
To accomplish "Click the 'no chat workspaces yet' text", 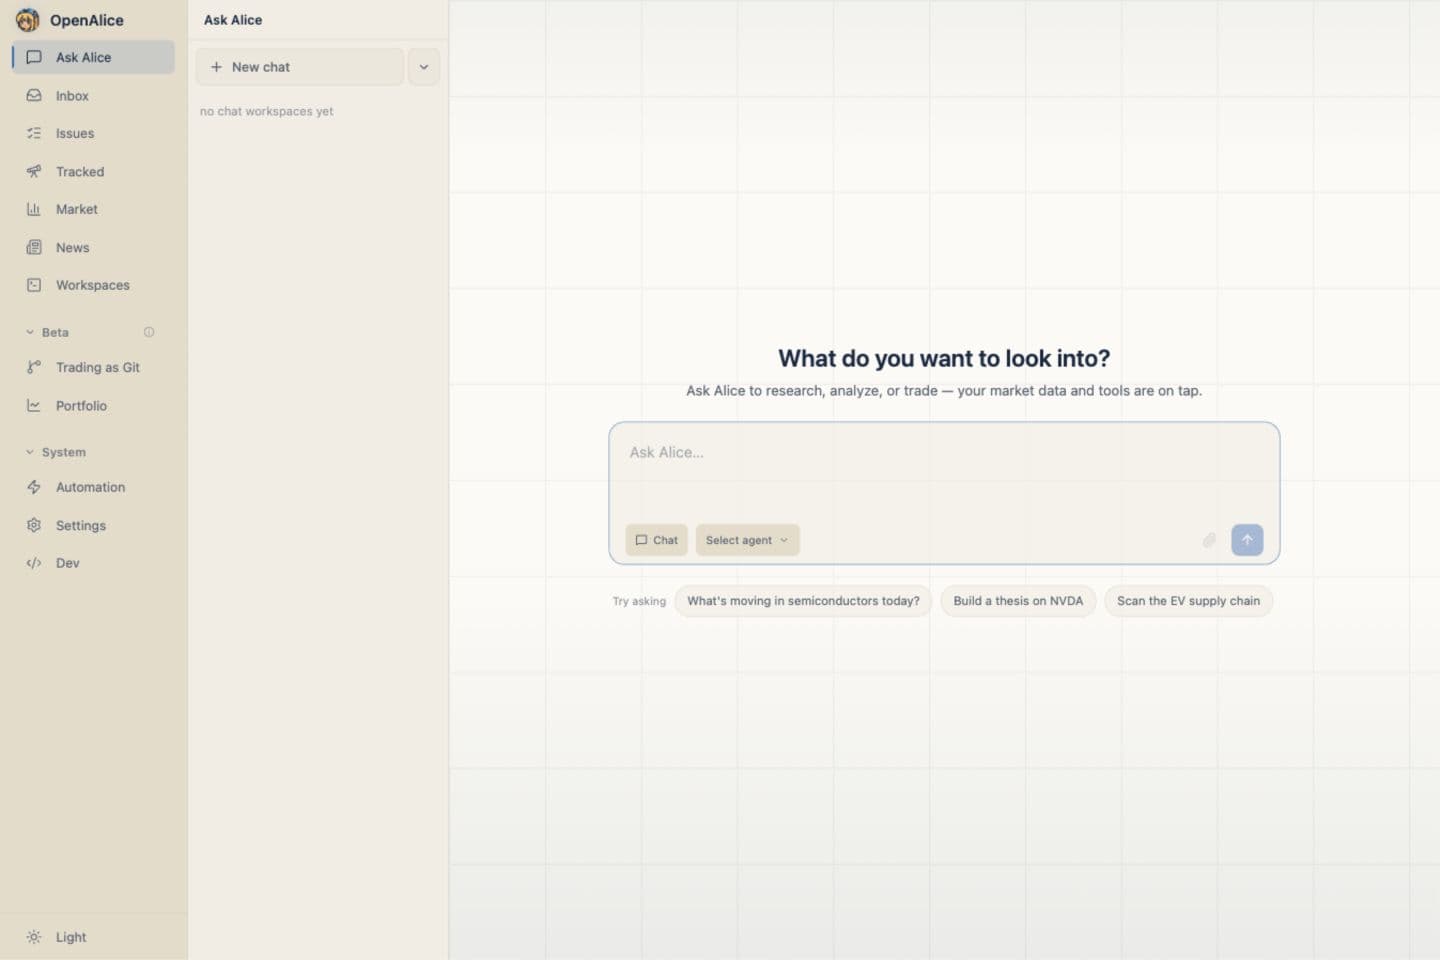I will (x=267, y=111).
